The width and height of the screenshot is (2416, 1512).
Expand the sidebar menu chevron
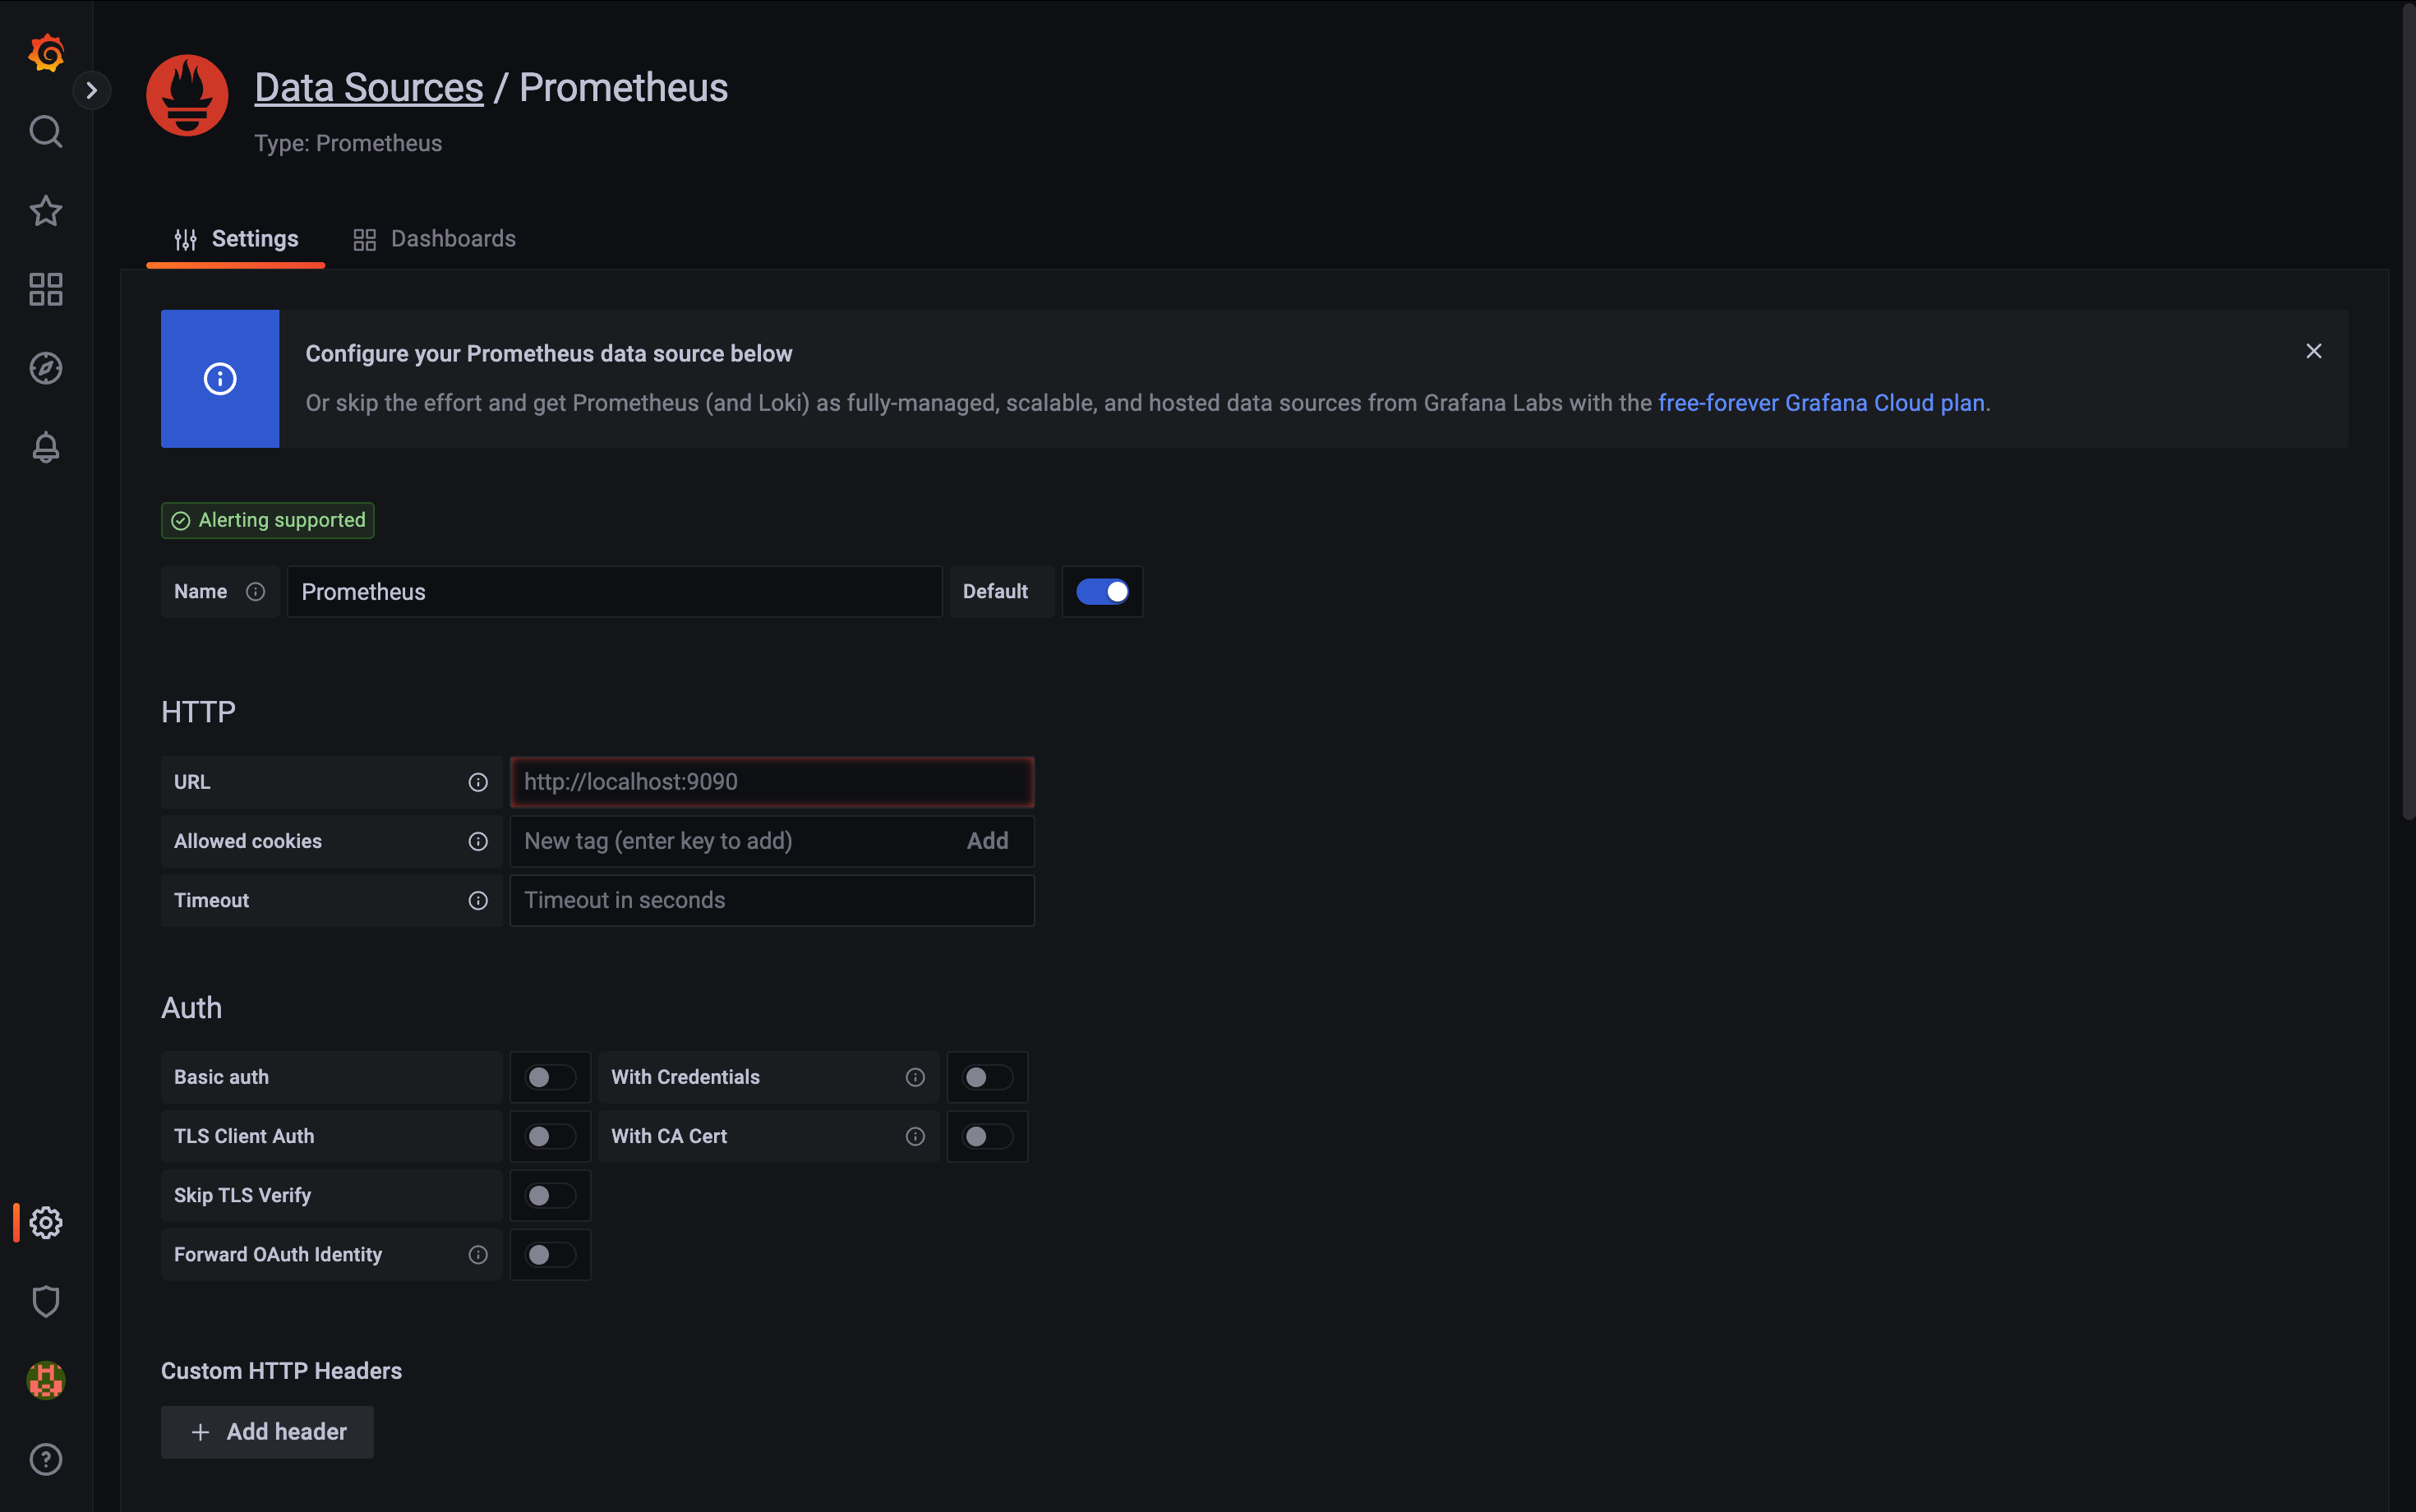tap(92, 90)
